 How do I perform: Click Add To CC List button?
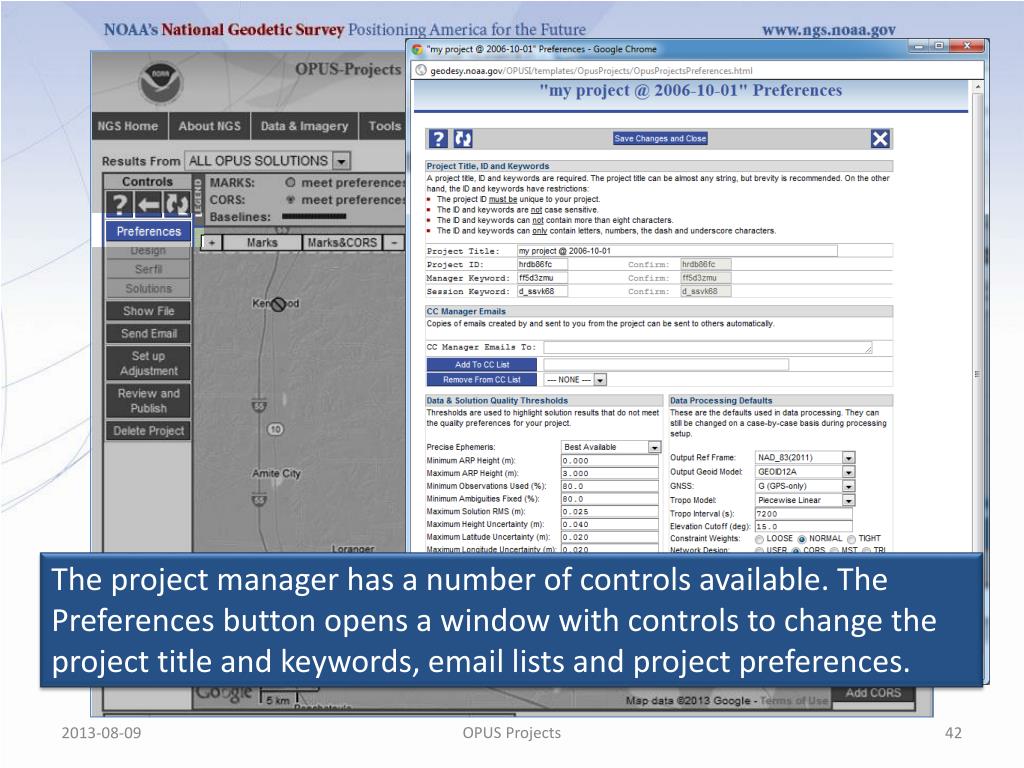coord(482,364)
